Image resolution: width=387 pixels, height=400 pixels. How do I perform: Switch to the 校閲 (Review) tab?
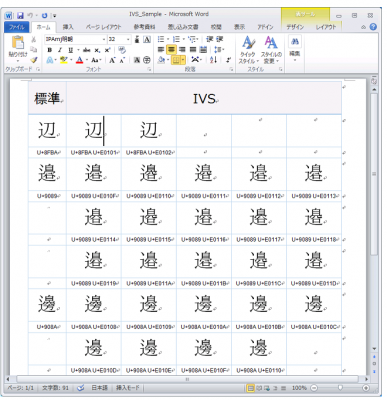[x=216, y=27]
